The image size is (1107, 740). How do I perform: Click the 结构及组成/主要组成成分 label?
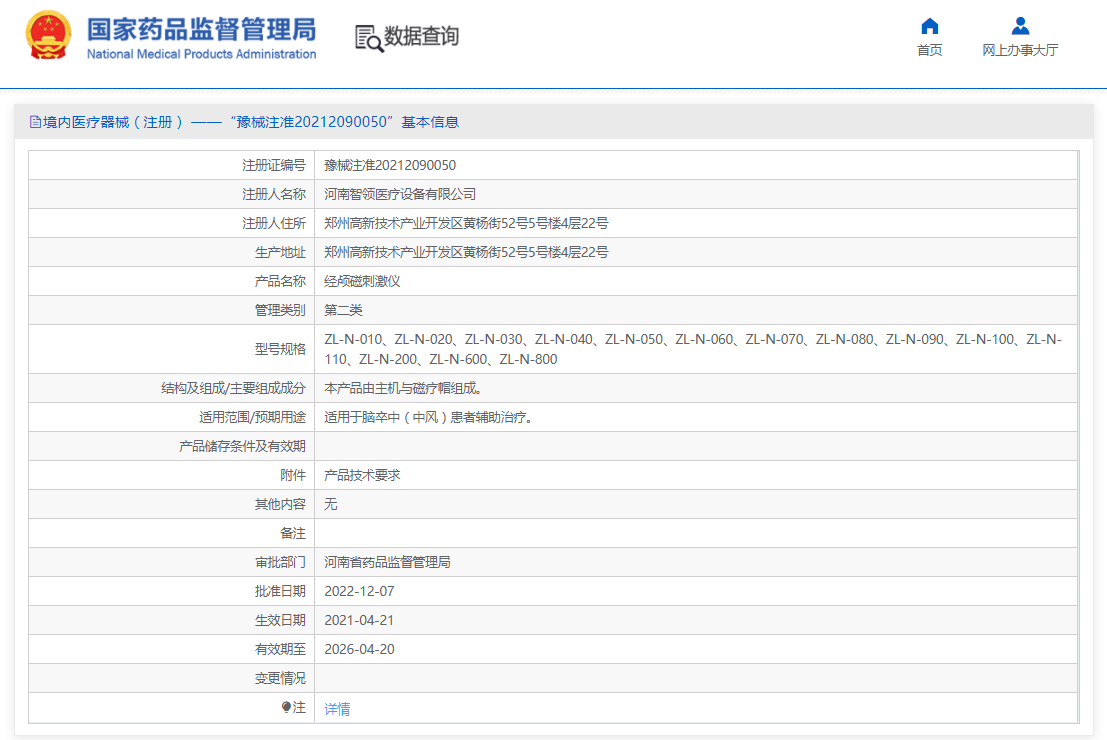(x=233, y=388)
